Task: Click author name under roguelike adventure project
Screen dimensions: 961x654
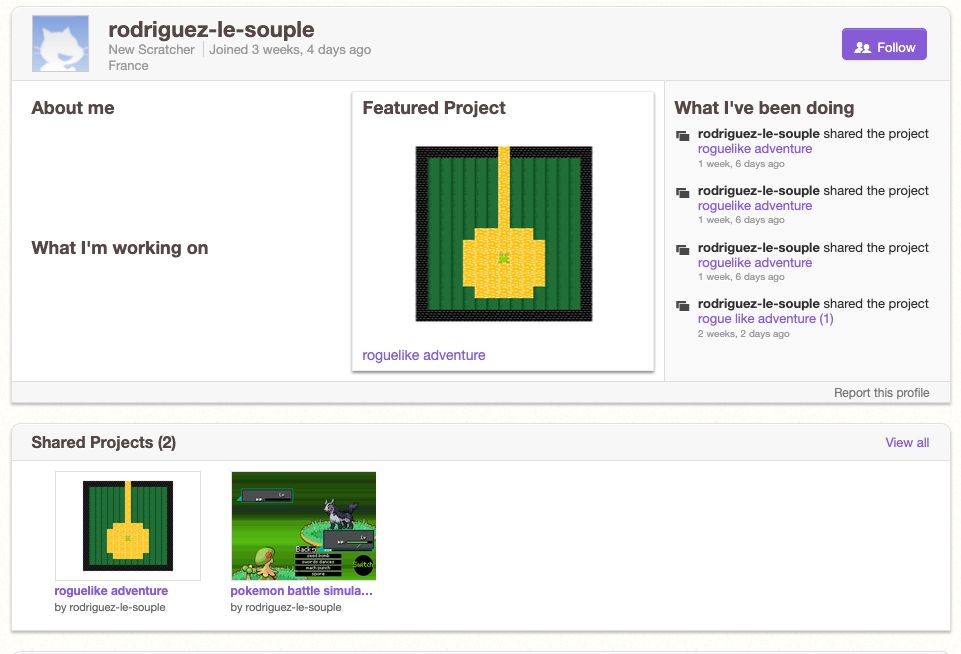Action: pyautogui.click(x=117, y=607)
